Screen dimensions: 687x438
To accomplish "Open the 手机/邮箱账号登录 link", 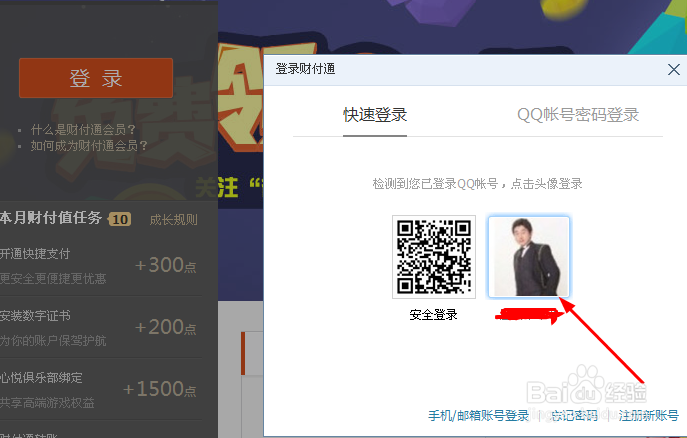I will 478,415.
